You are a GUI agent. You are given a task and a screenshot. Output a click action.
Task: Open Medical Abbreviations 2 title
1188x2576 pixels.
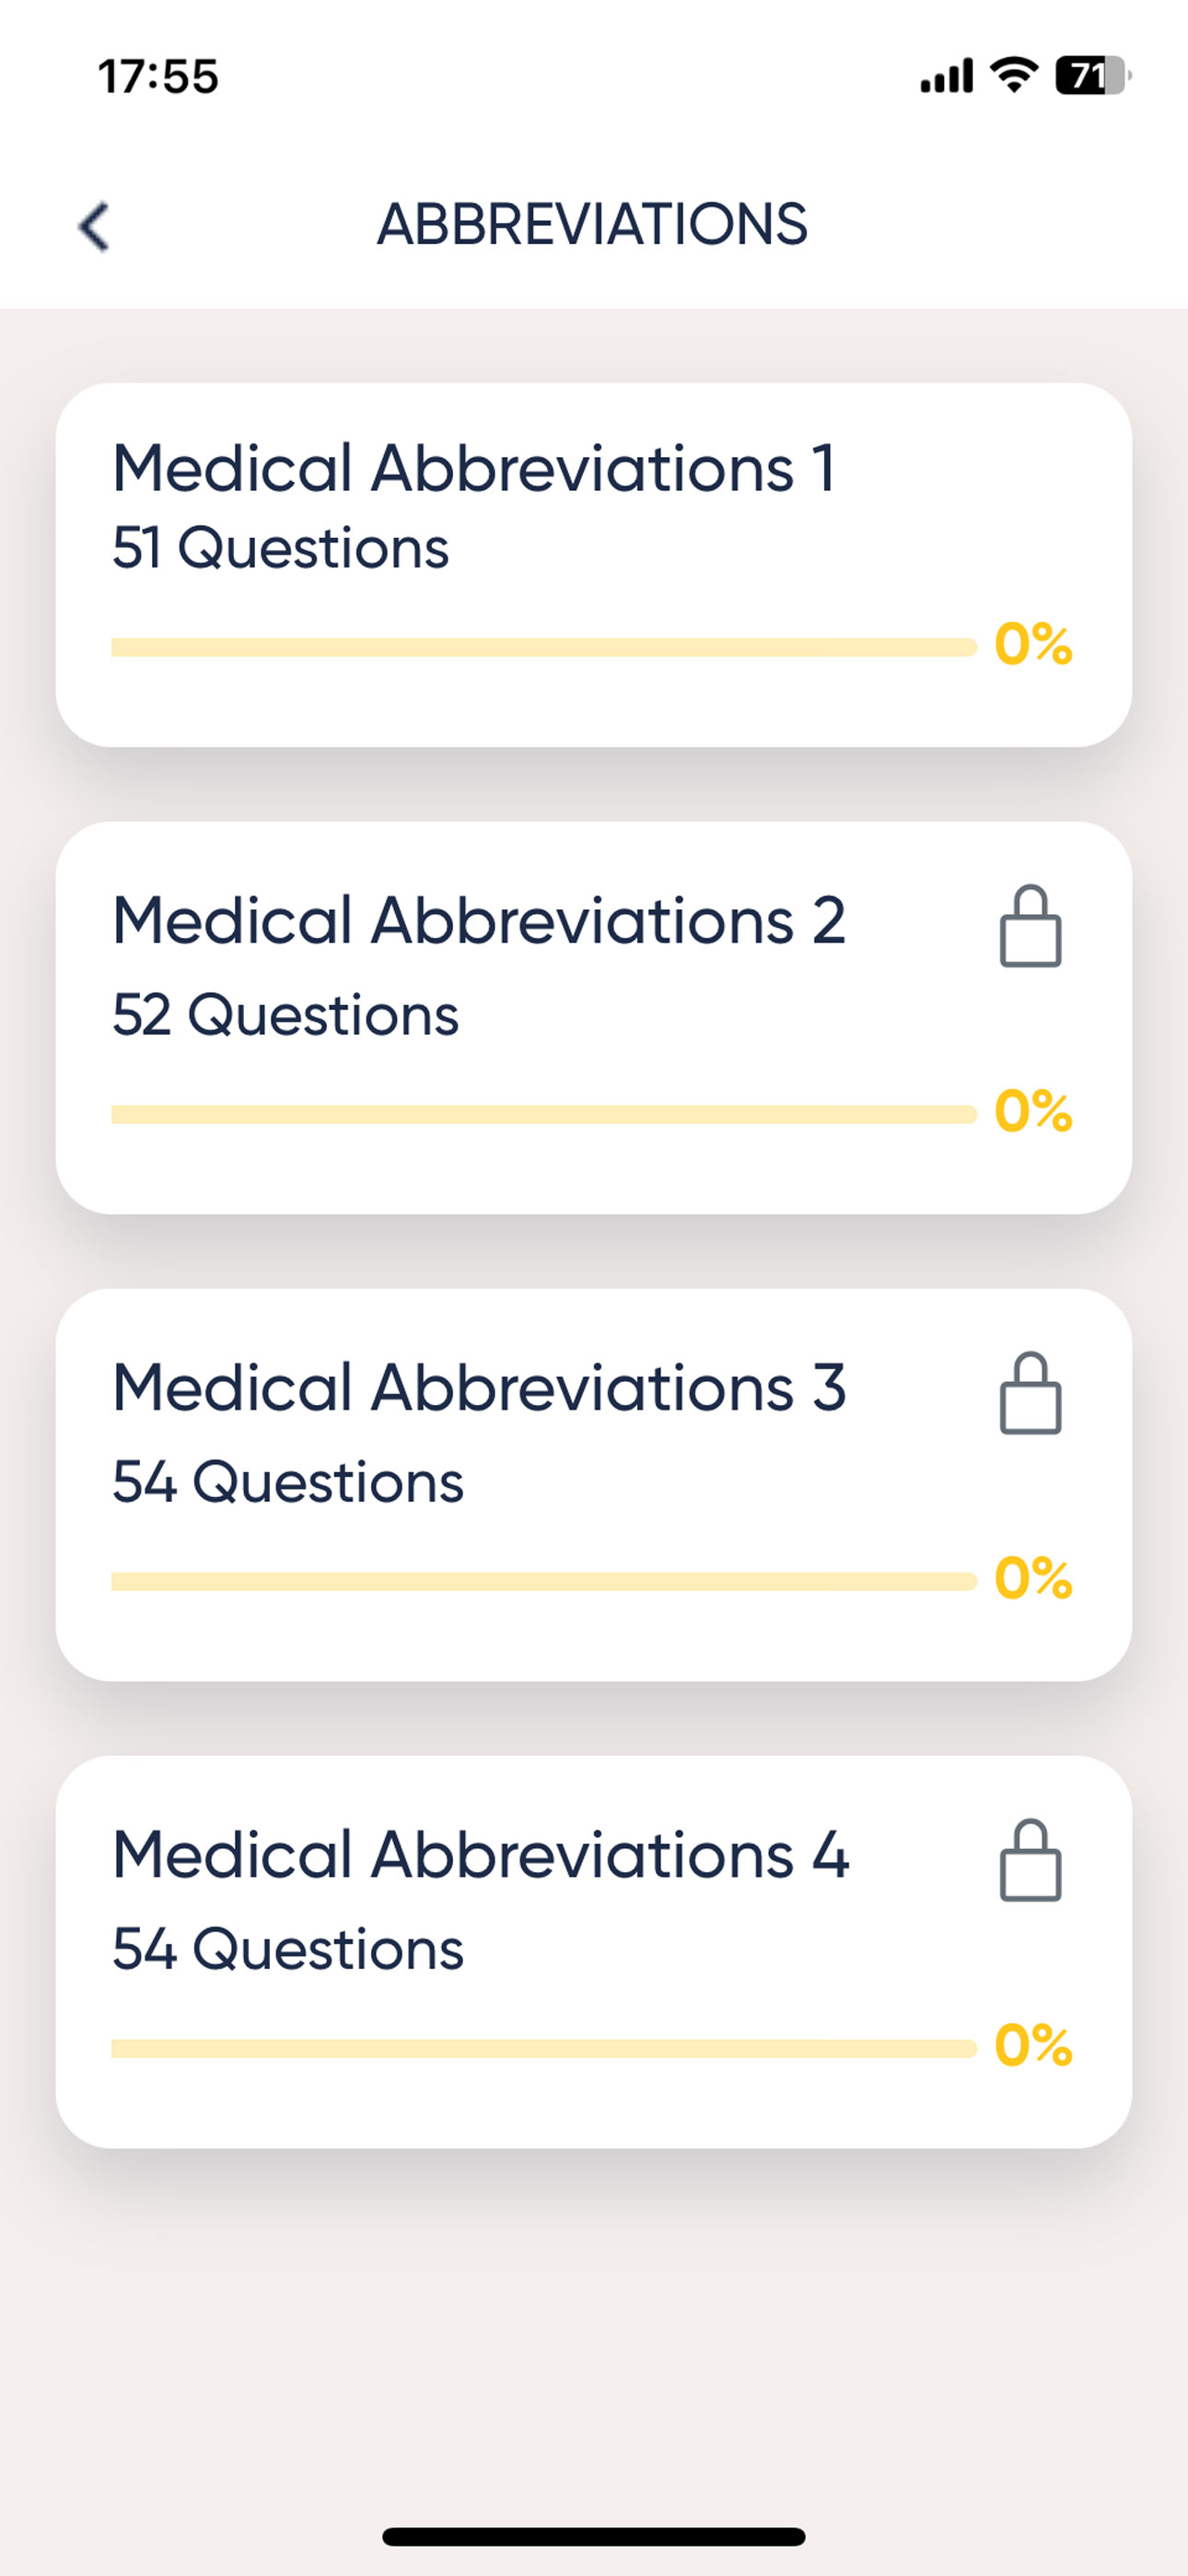[x=479, y=920]
